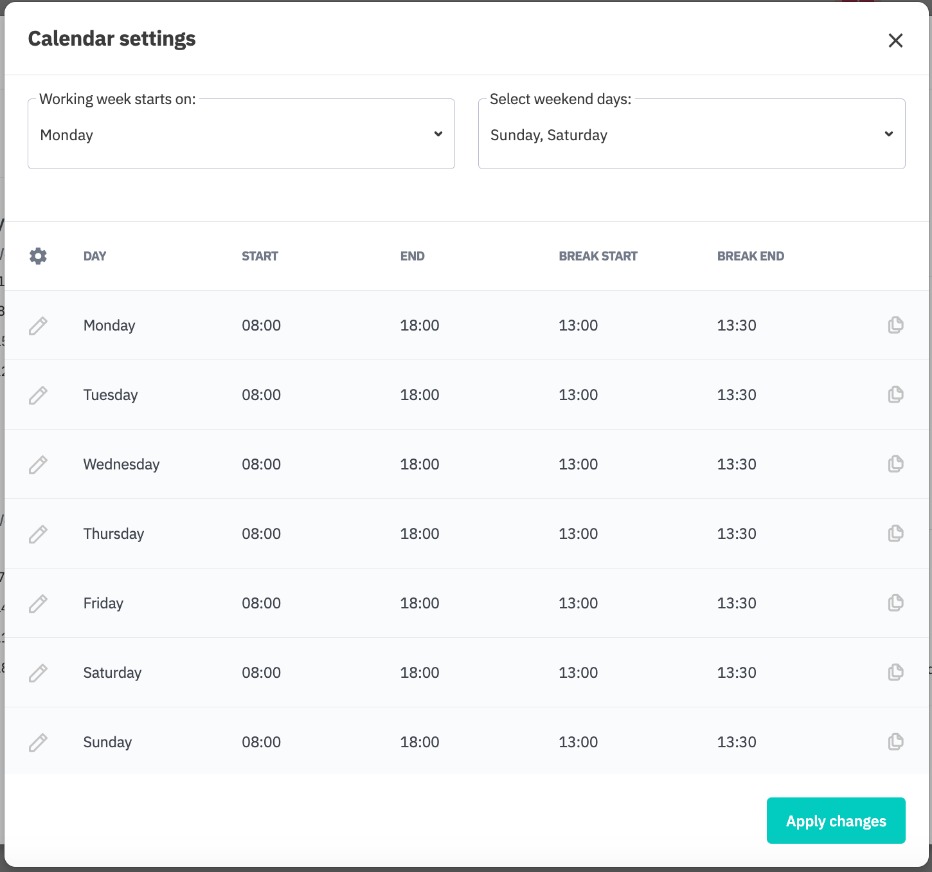Click the settings gear icon in table header

tap(38, 256)
